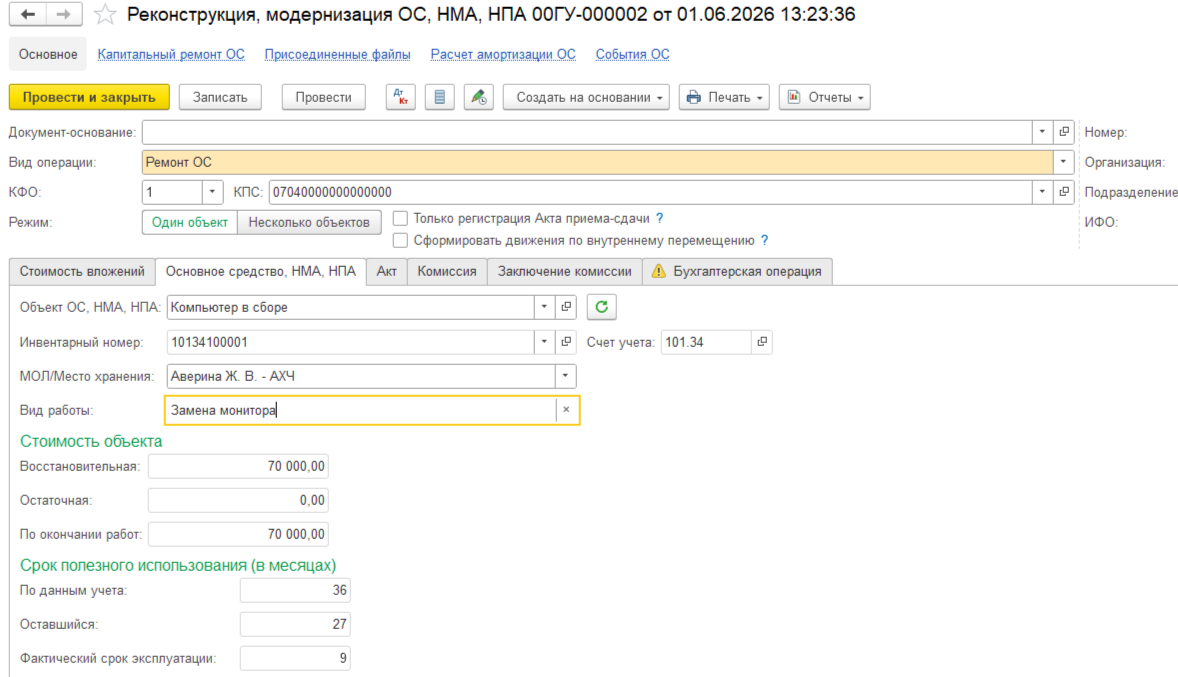Screen dimensions: 1178x677
Task: Expand the Инвентарный номер dropdown
Action: point(545,342)
